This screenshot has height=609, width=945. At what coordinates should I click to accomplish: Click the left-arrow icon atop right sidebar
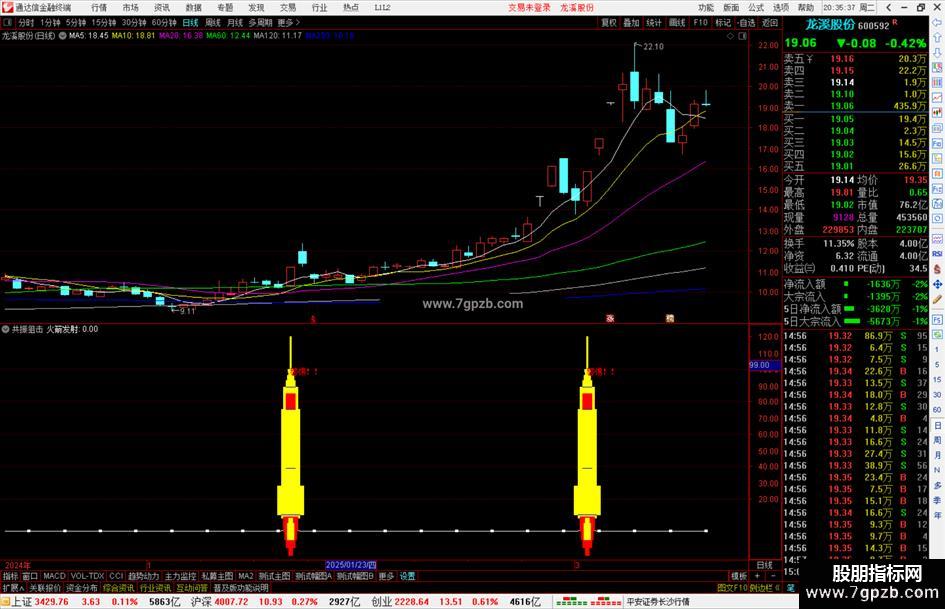pos(937,22)
